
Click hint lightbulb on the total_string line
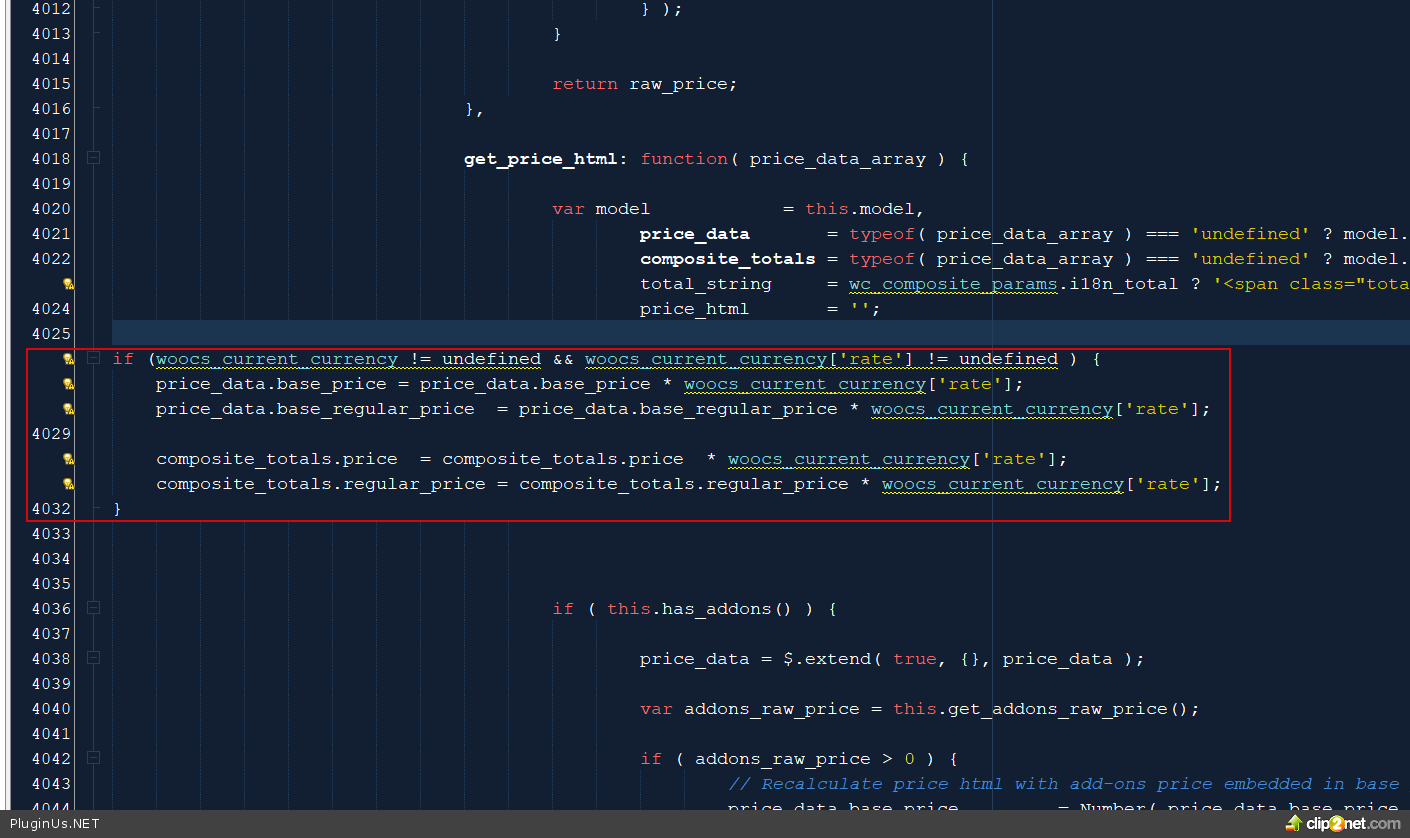click(68, 284)
